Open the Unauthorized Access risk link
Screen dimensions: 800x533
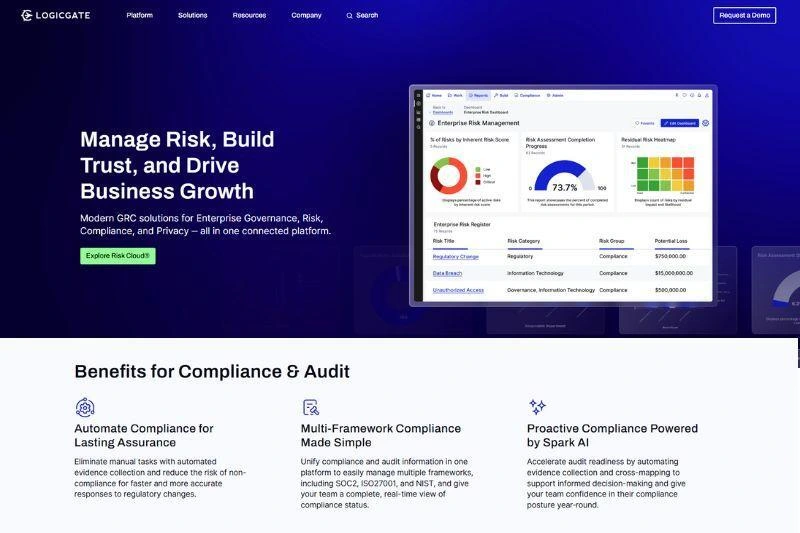[458, 290]
